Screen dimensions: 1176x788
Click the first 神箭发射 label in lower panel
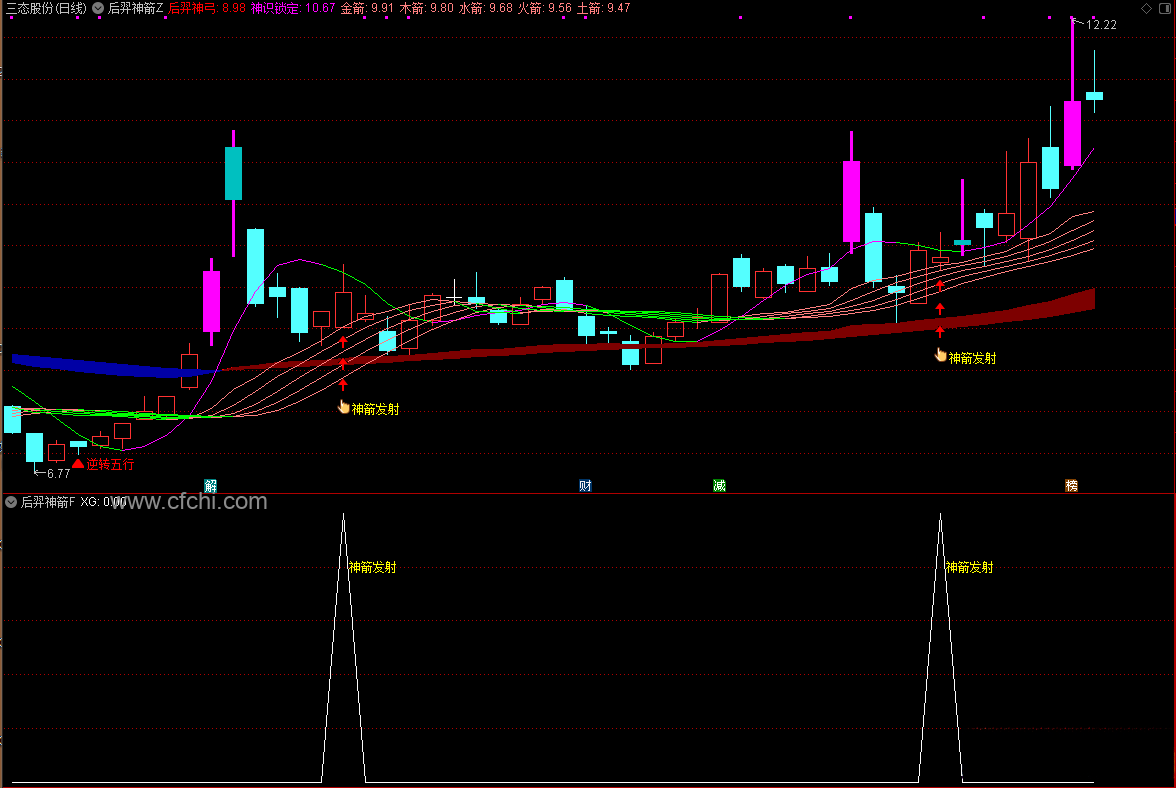(372, 567)
